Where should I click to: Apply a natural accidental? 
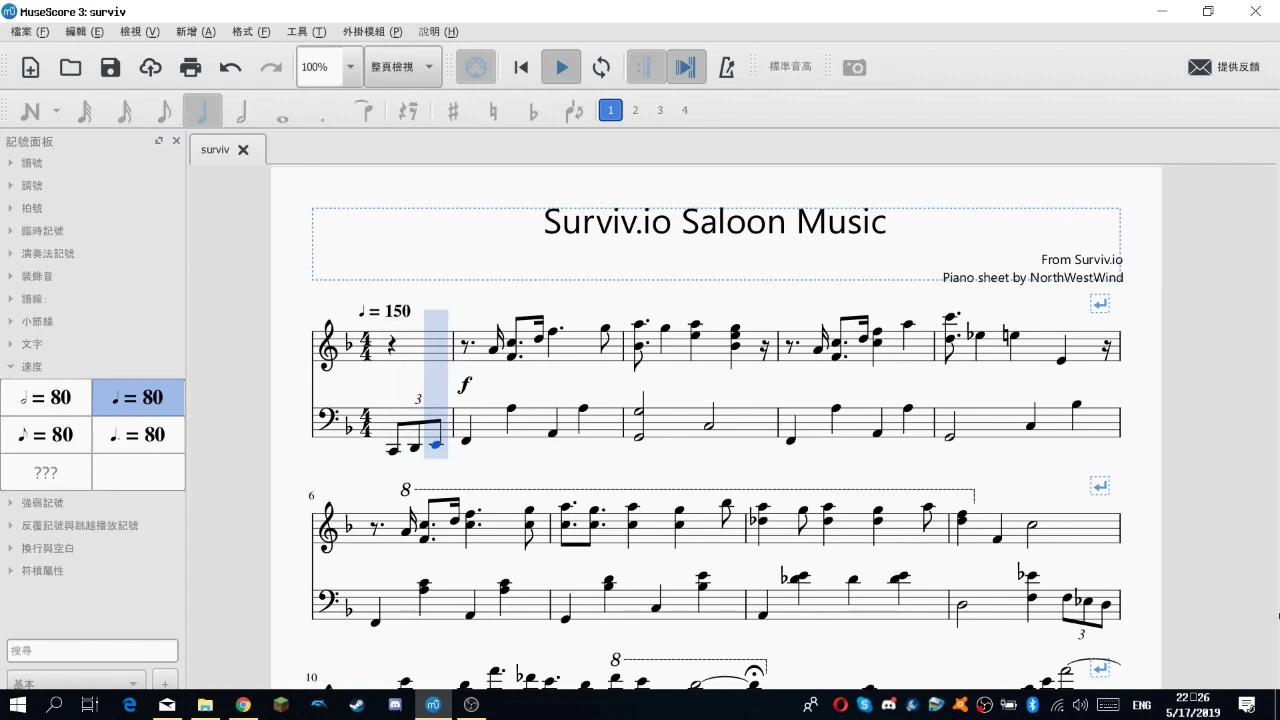tap(493, 111)
